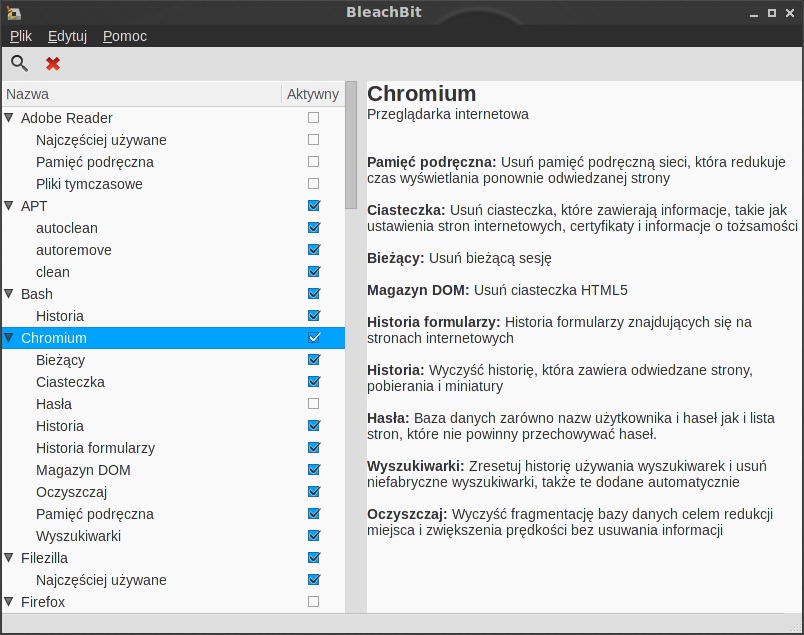Toggle the Chromium group checkbox
Image resolution: width=804 pixels, height=635 pixels.
coord(313,338)
